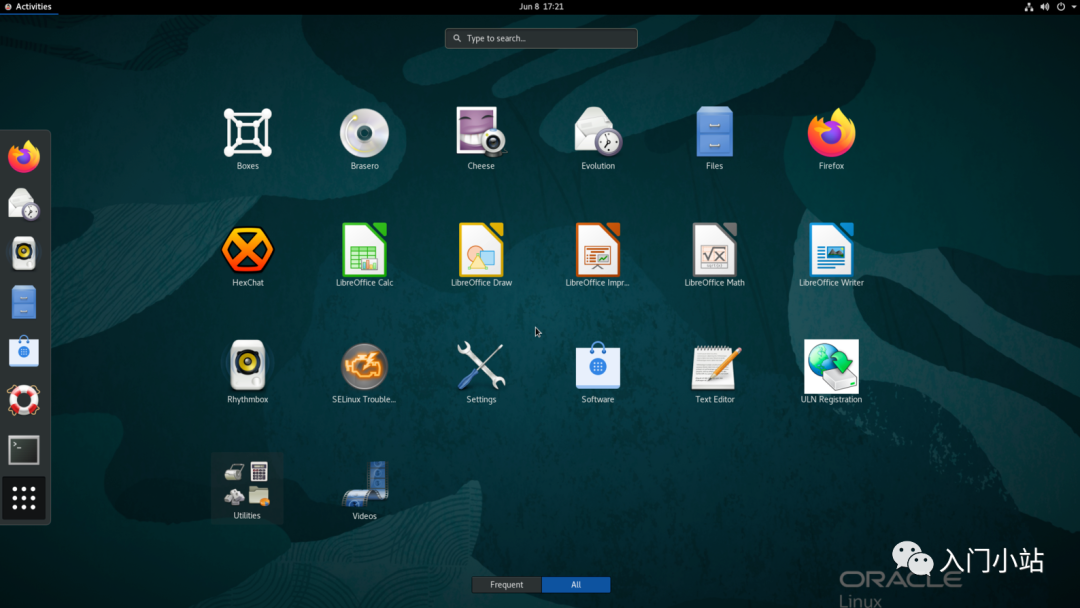Launch HexChat from the app grid

247,251
